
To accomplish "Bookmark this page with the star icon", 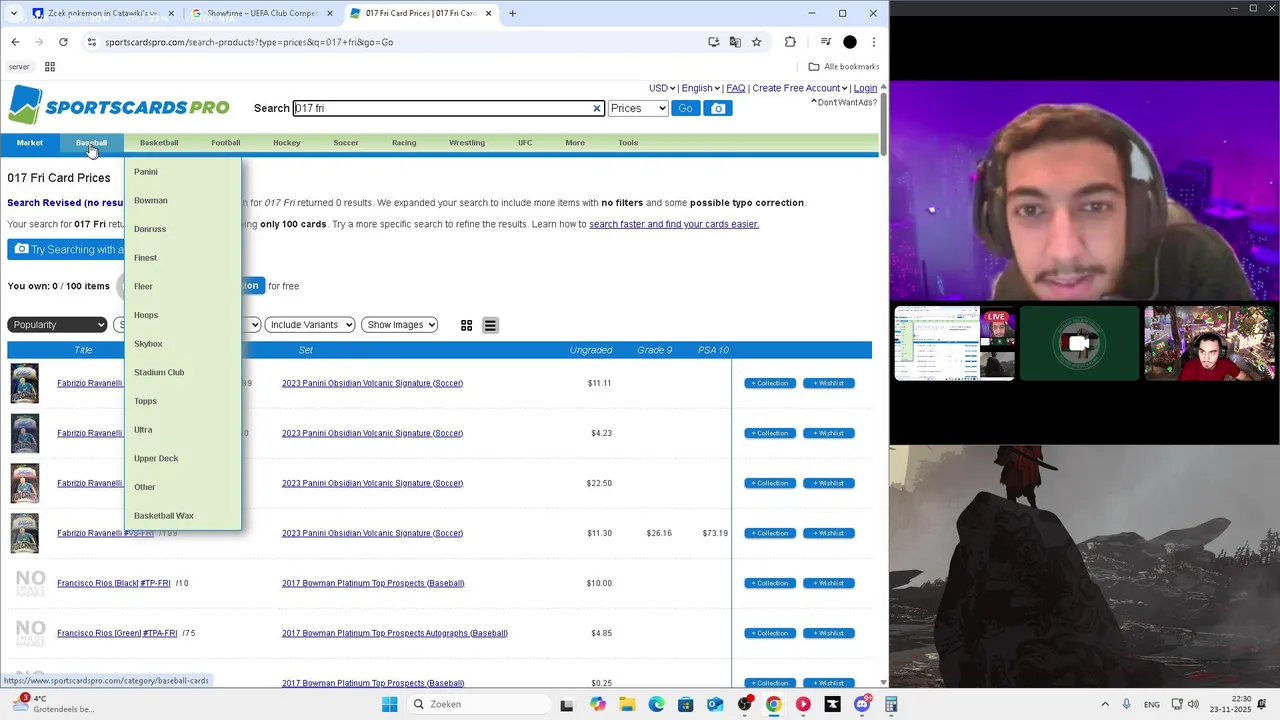I will [757, 42].
